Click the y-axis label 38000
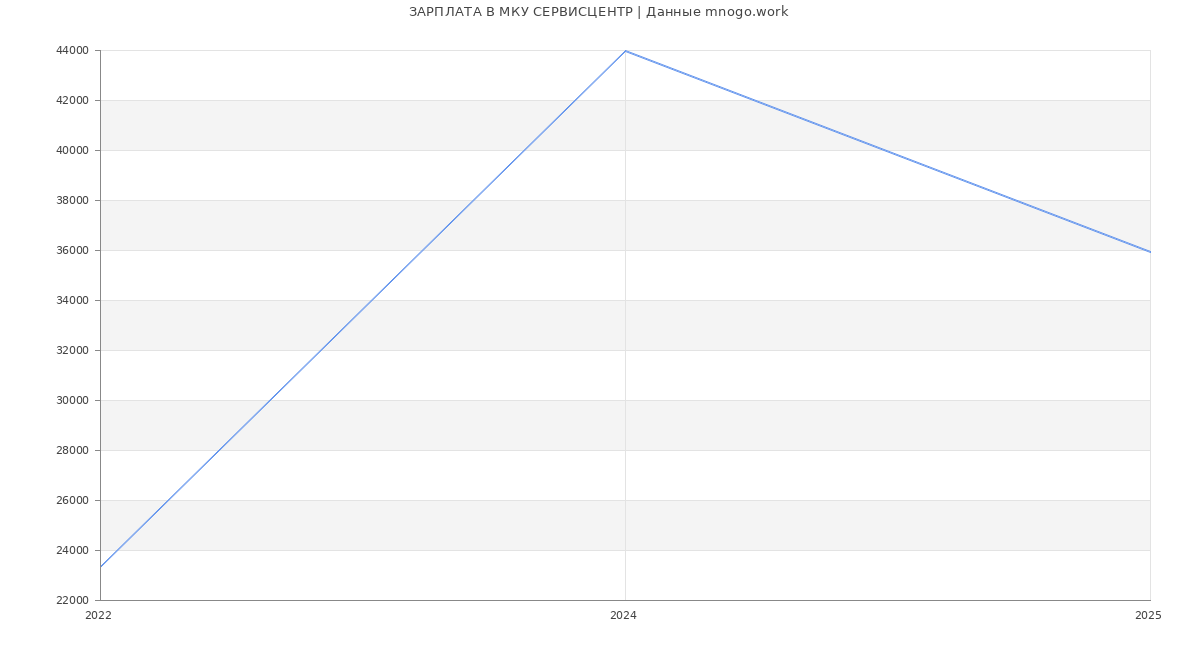The image size is (1200, 650). (73, 200)
